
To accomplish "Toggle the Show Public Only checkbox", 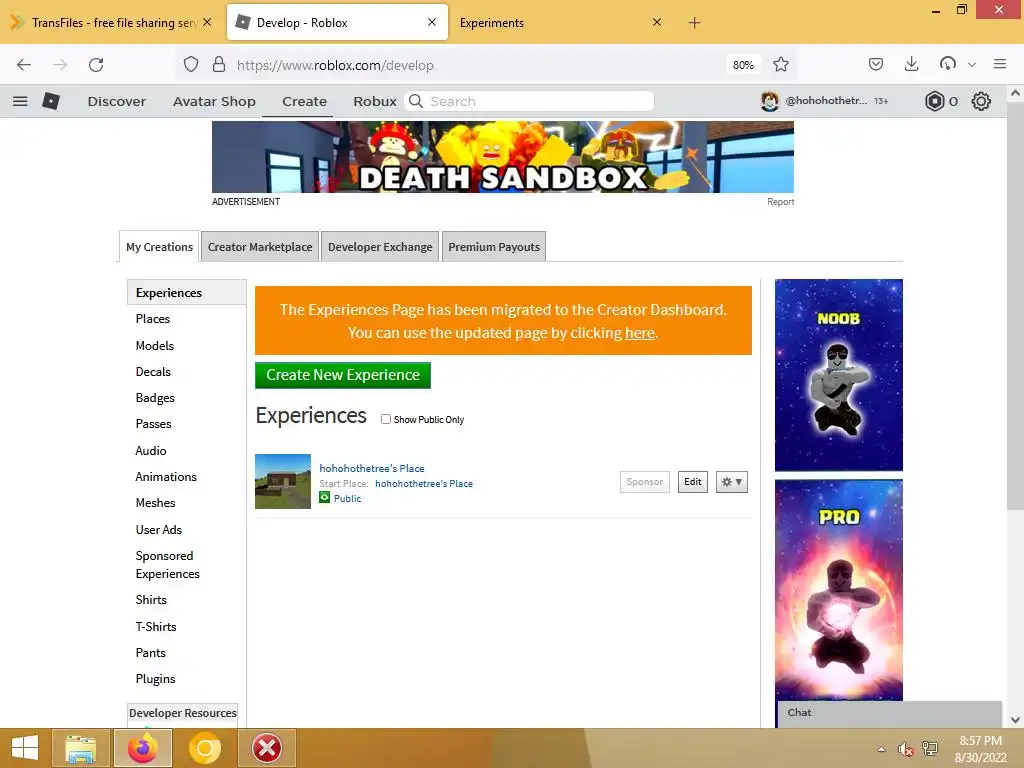I will click(386, 419).
